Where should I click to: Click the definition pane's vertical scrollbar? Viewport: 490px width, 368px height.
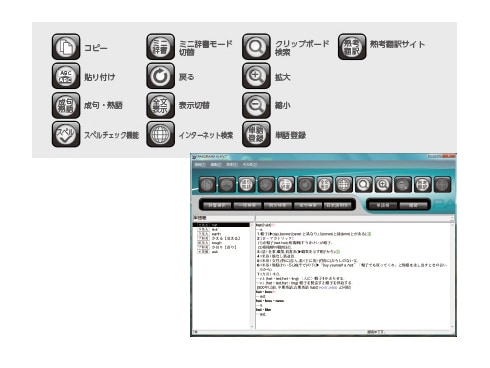click(452, 276)
